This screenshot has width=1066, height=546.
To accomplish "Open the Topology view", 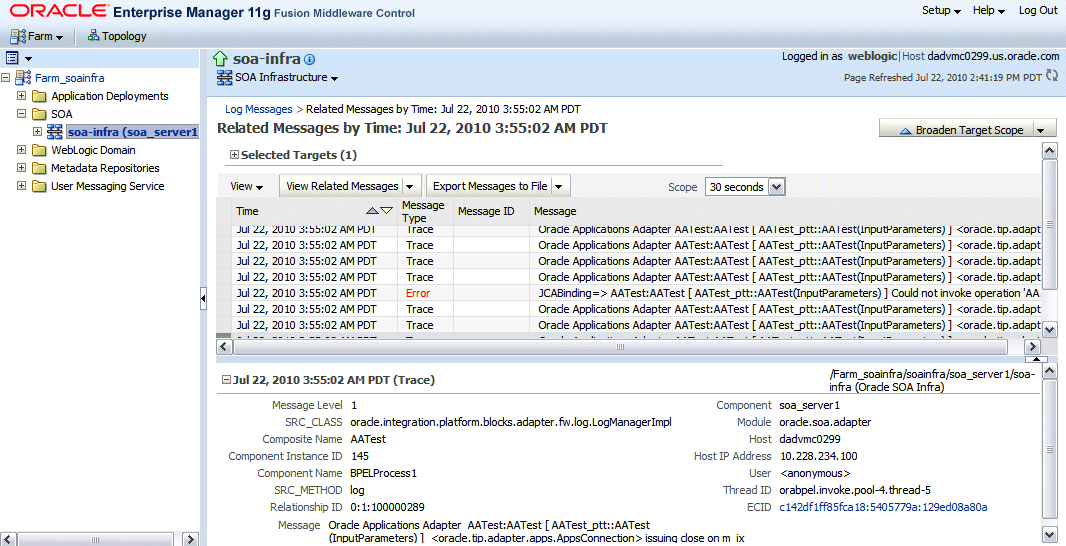I will point(117,36).
